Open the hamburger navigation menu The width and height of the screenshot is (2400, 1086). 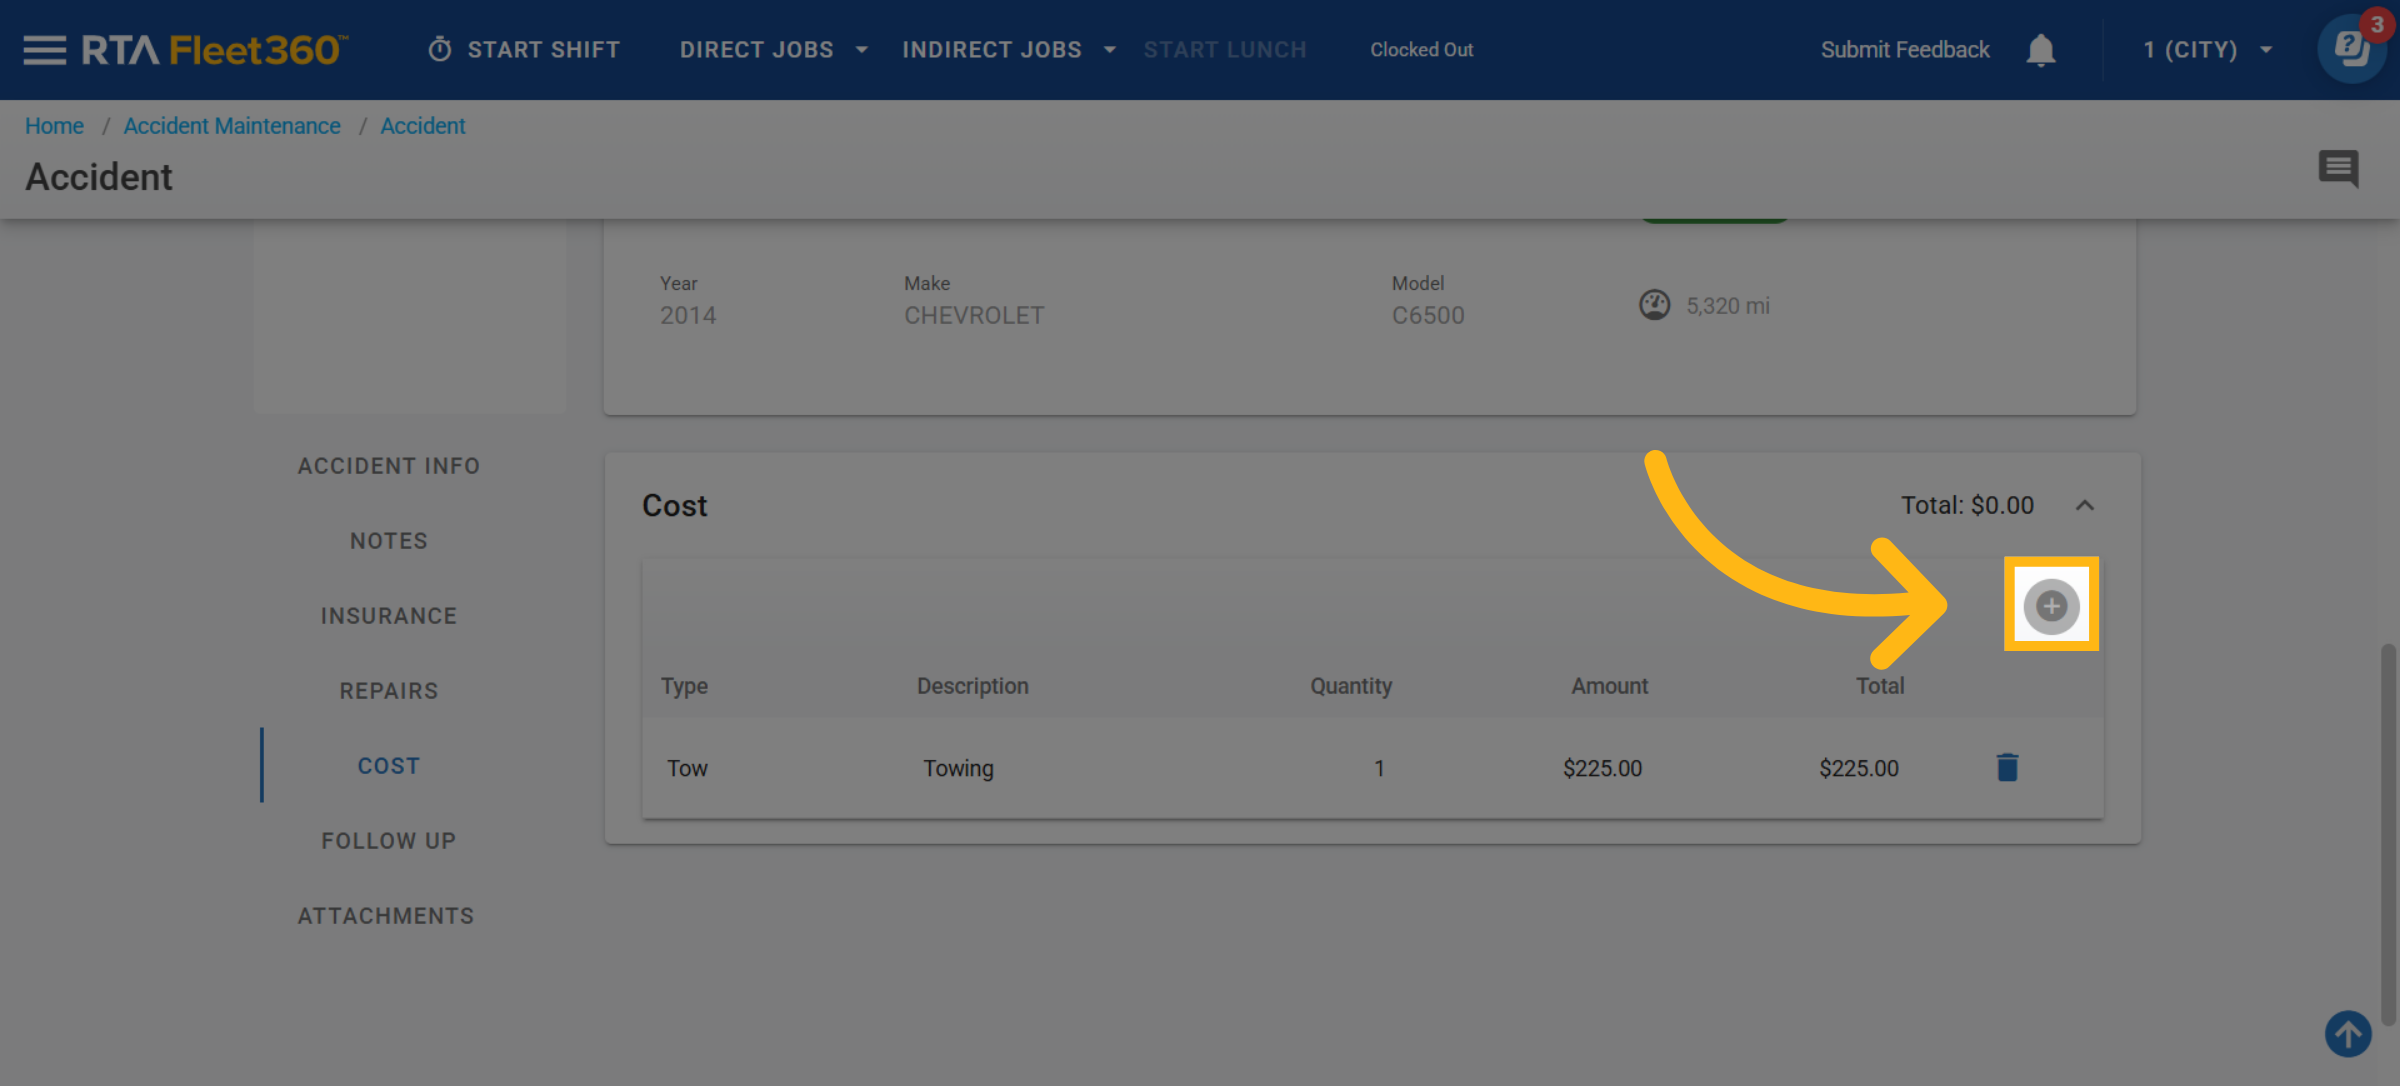44,50
